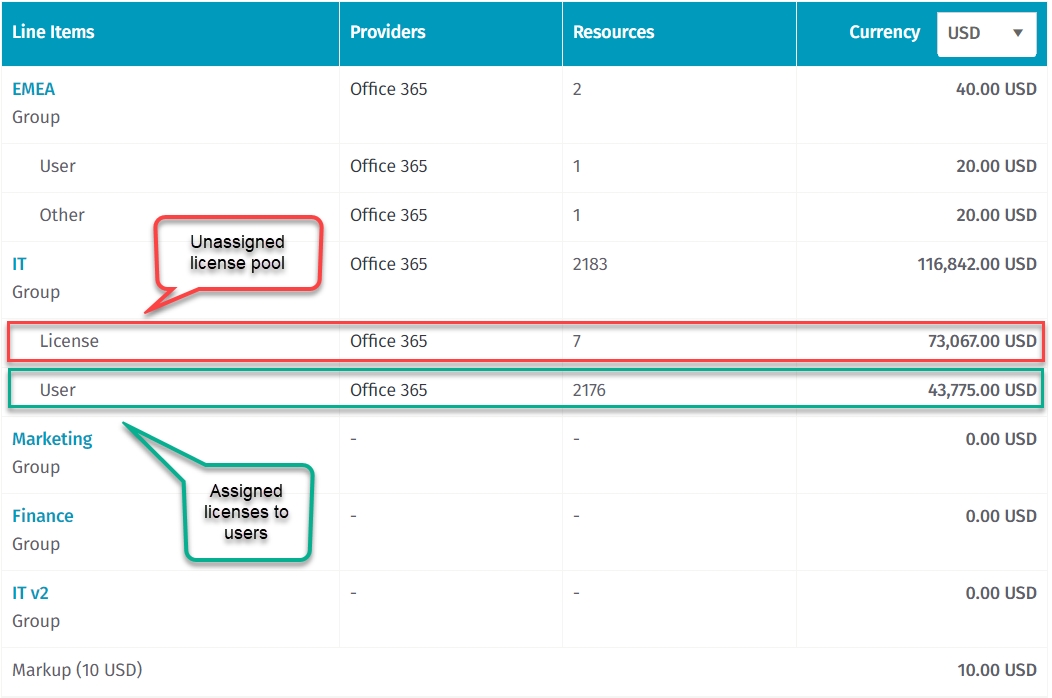Click the Marketing group link
This screenshot has width=1052, height=698.
(x=52, y=439)
